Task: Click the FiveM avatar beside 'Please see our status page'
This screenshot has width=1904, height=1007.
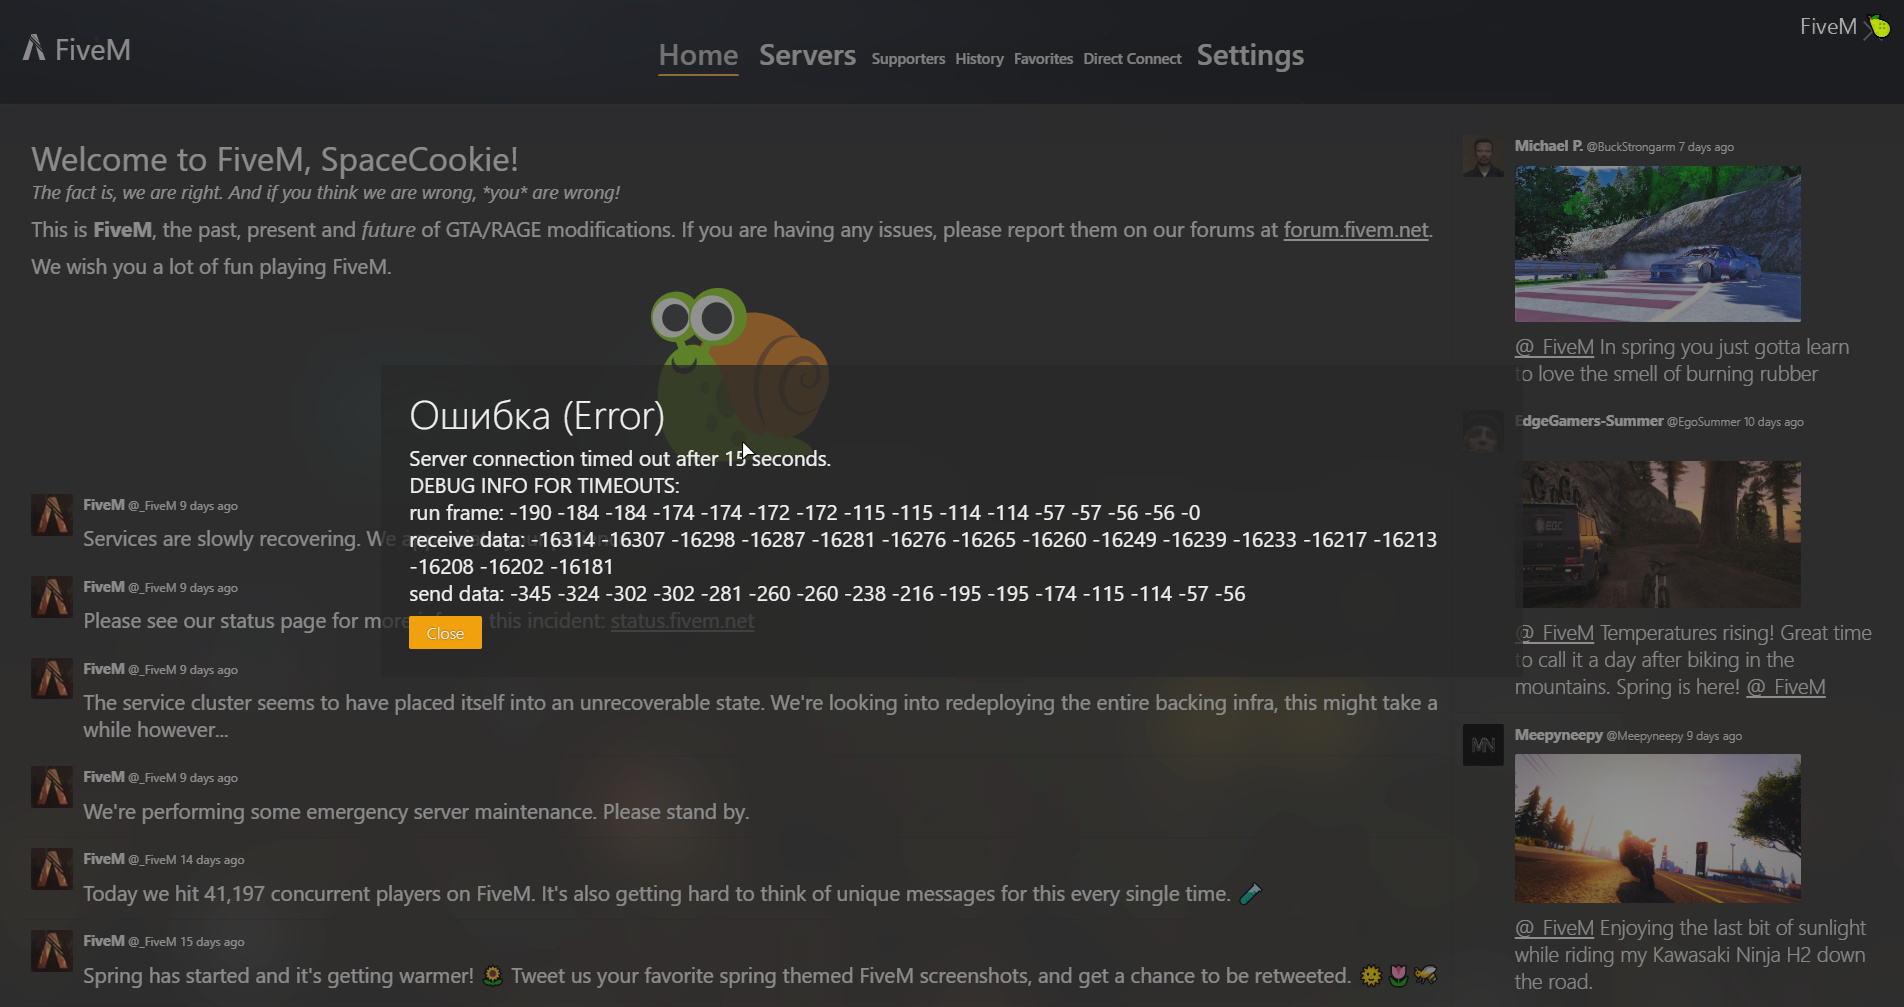Action: (52, 597)
